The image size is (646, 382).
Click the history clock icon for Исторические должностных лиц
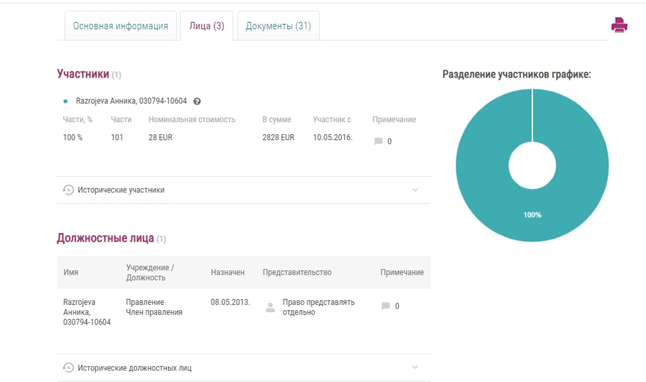tap(68, 368)
